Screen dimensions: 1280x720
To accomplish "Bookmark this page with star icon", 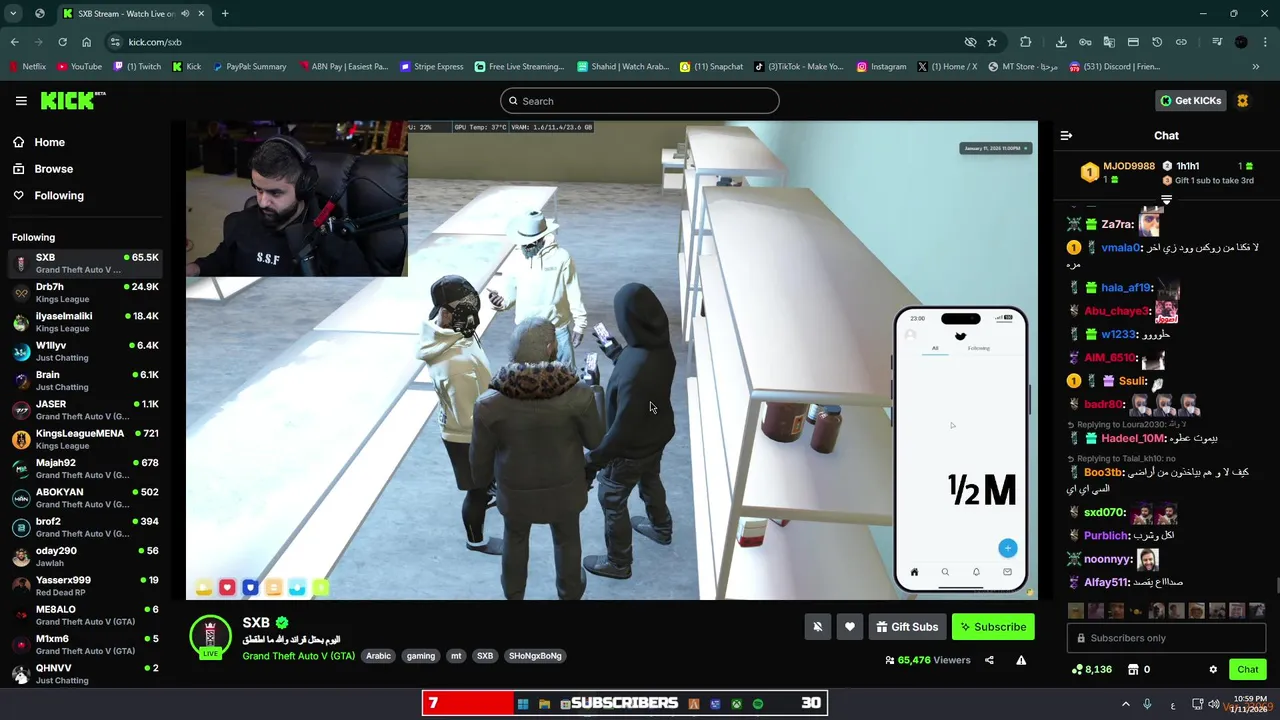I will [x=992, y=42].
